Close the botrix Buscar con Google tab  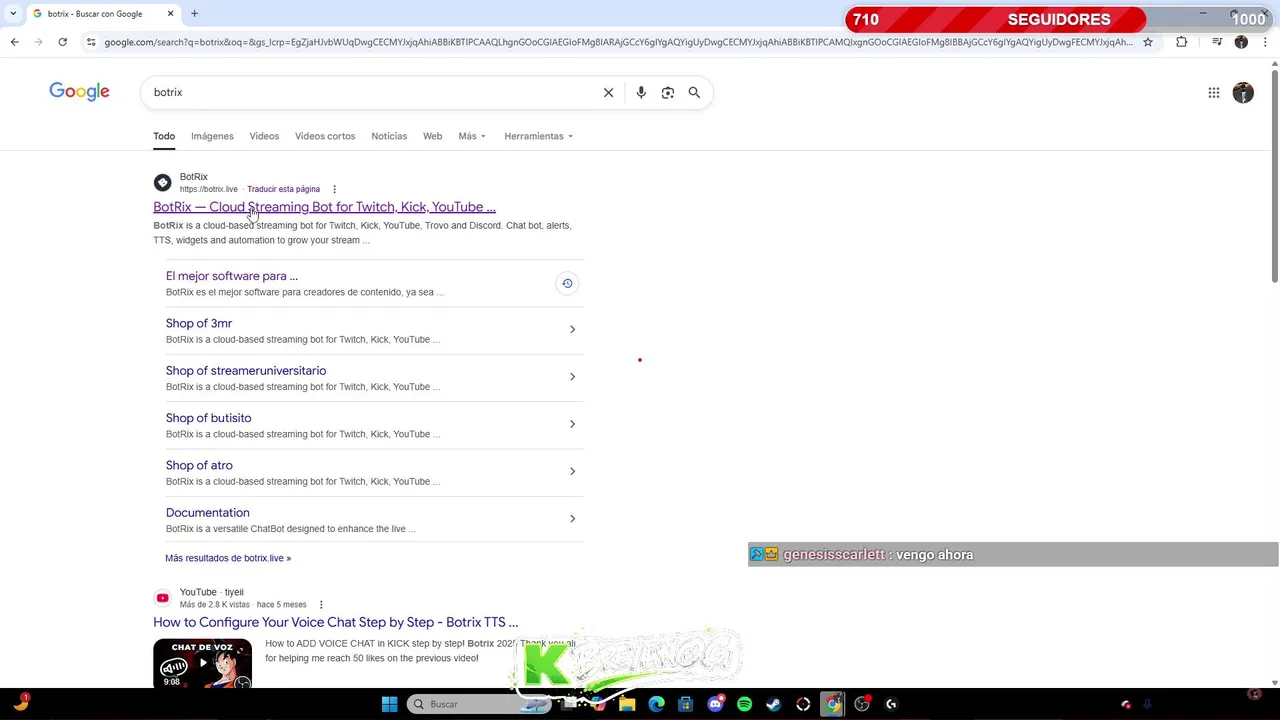coord(170,14)
